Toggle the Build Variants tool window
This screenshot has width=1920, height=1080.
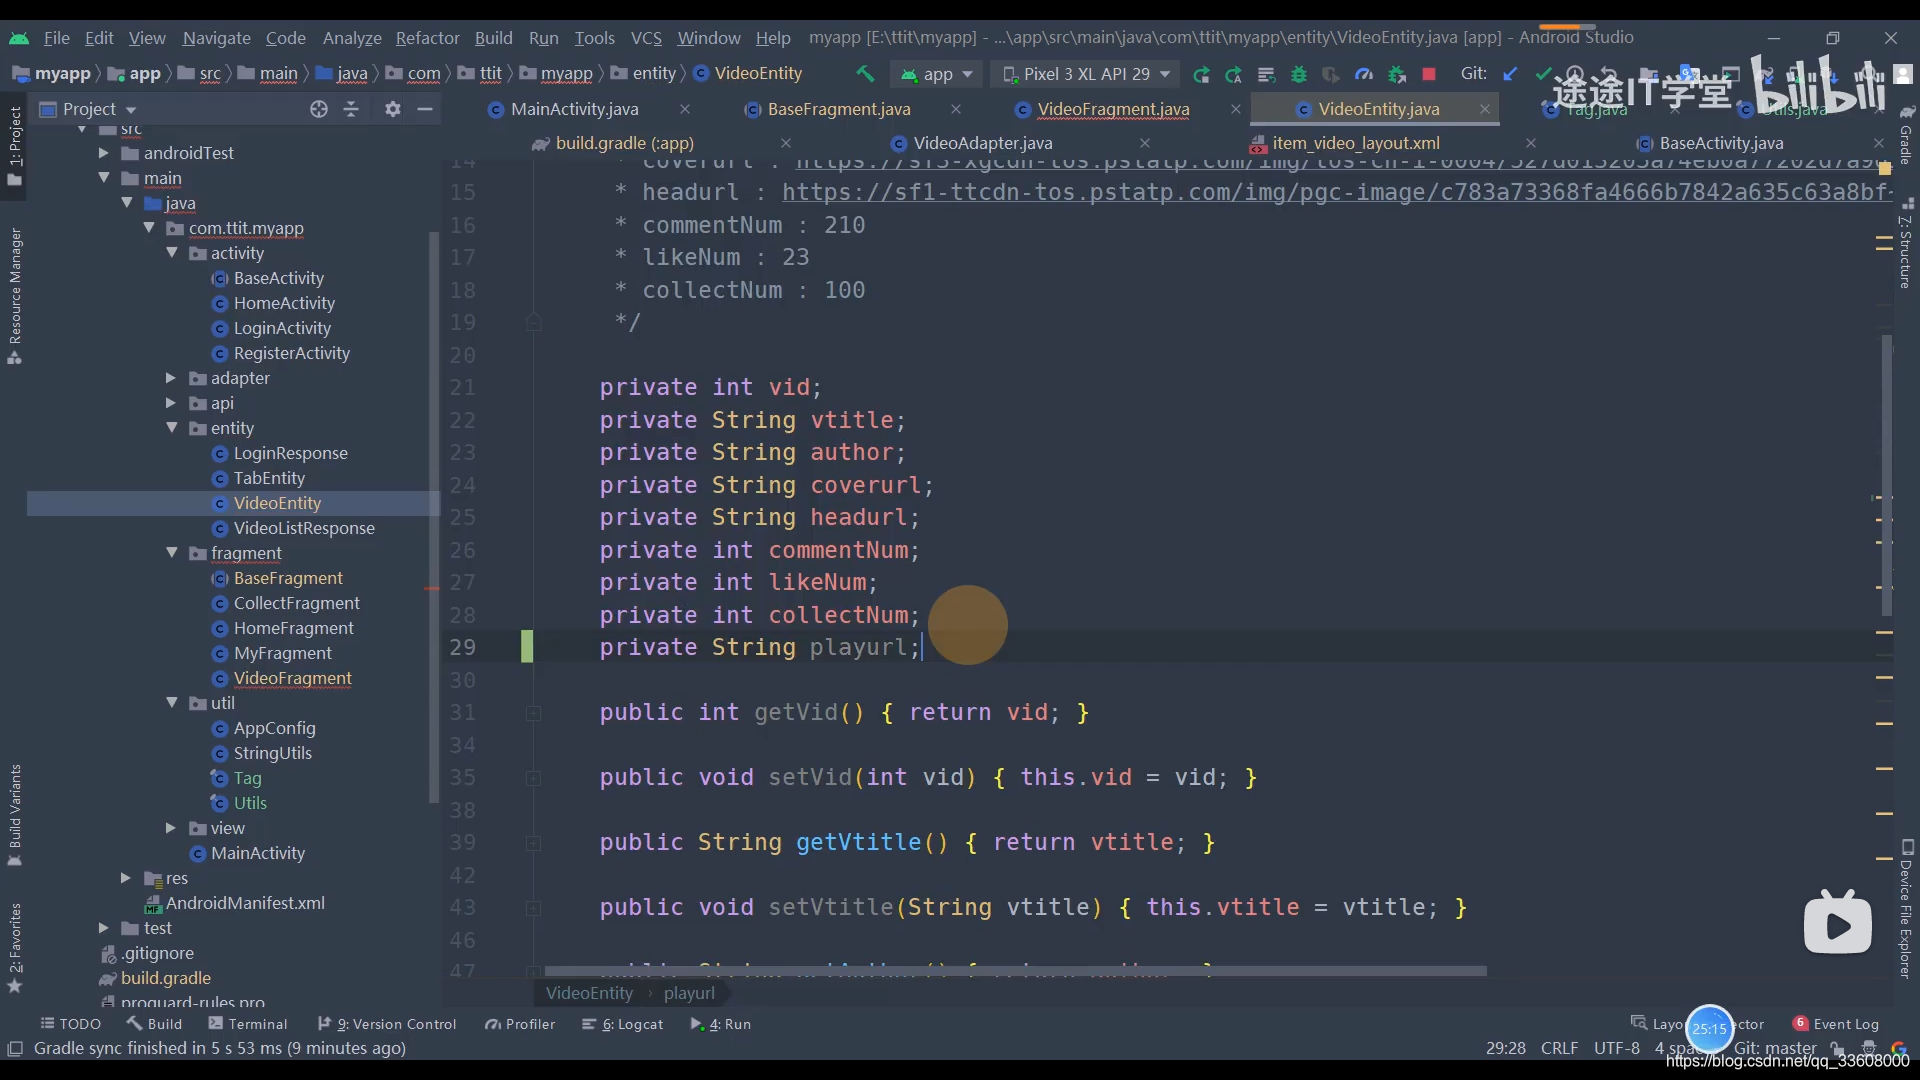[x=15, y=815]
